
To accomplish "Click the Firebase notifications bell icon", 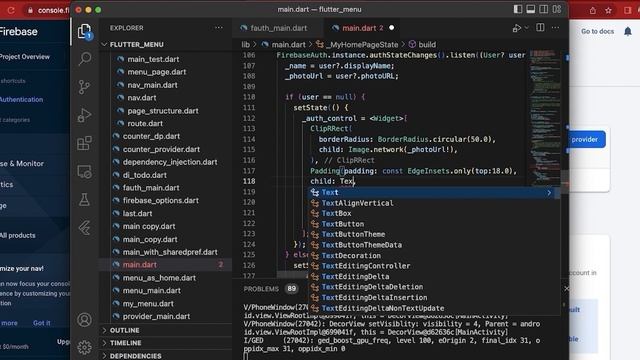I will [628, 31].
